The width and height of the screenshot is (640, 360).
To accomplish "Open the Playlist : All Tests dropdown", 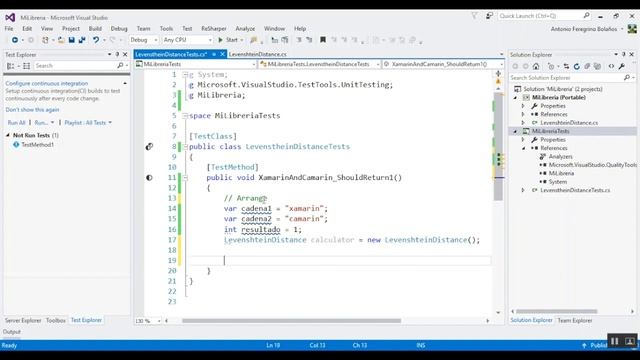I will (x=88, y=122).
